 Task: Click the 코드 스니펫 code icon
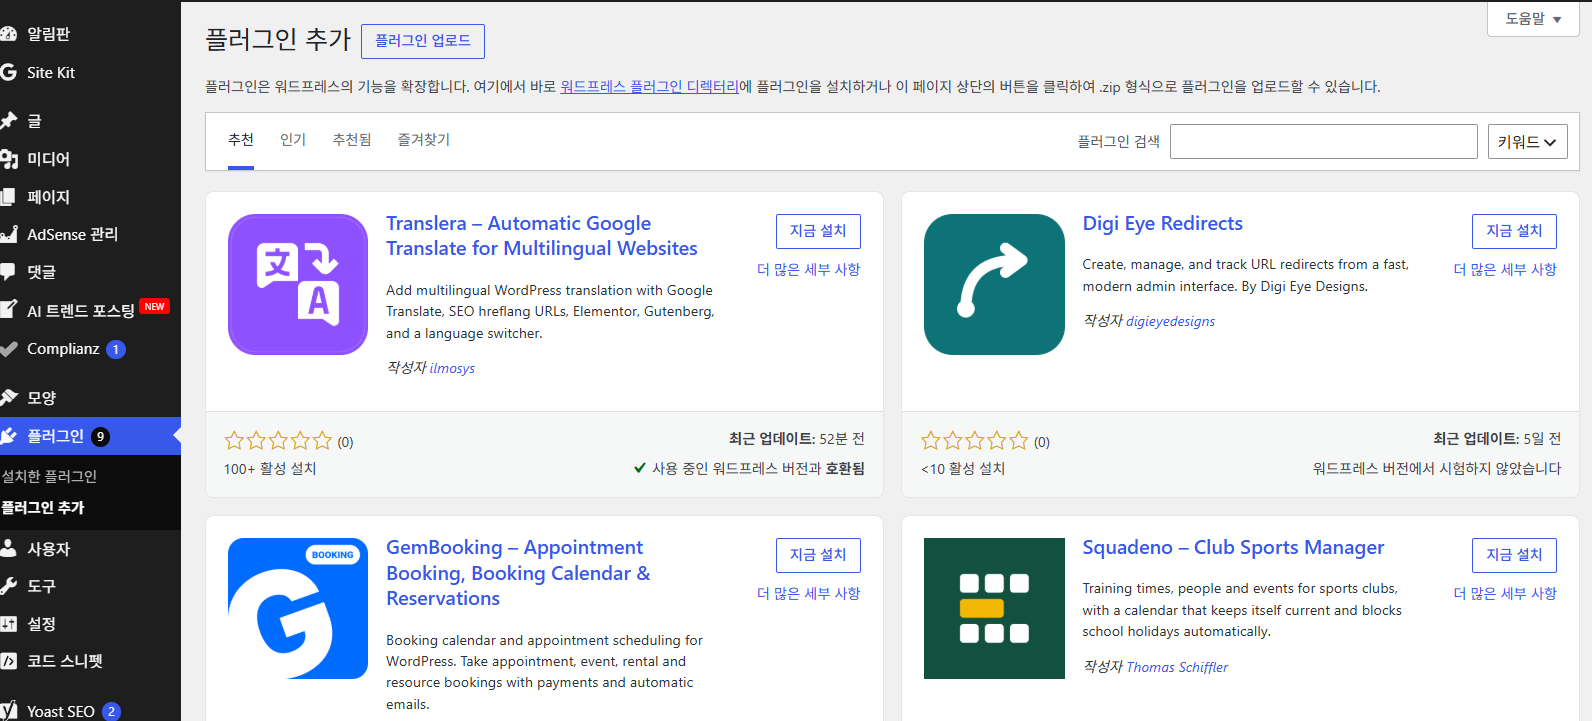click(9, 661)
